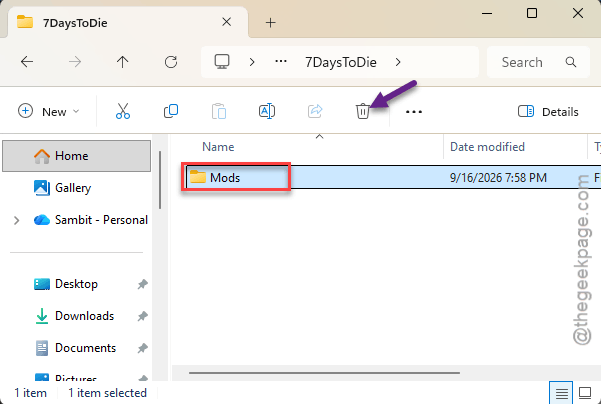Go up one folder level
The height and width of the screenshot is (404, 601).
click(123, 62)
